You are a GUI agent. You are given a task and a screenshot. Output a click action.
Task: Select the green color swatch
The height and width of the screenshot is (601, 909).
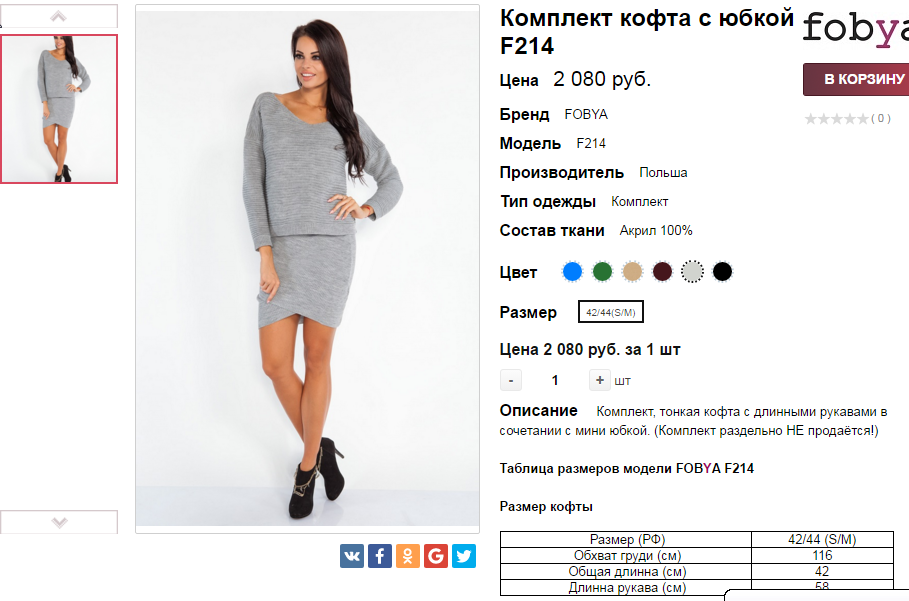[x=602, y=271]
